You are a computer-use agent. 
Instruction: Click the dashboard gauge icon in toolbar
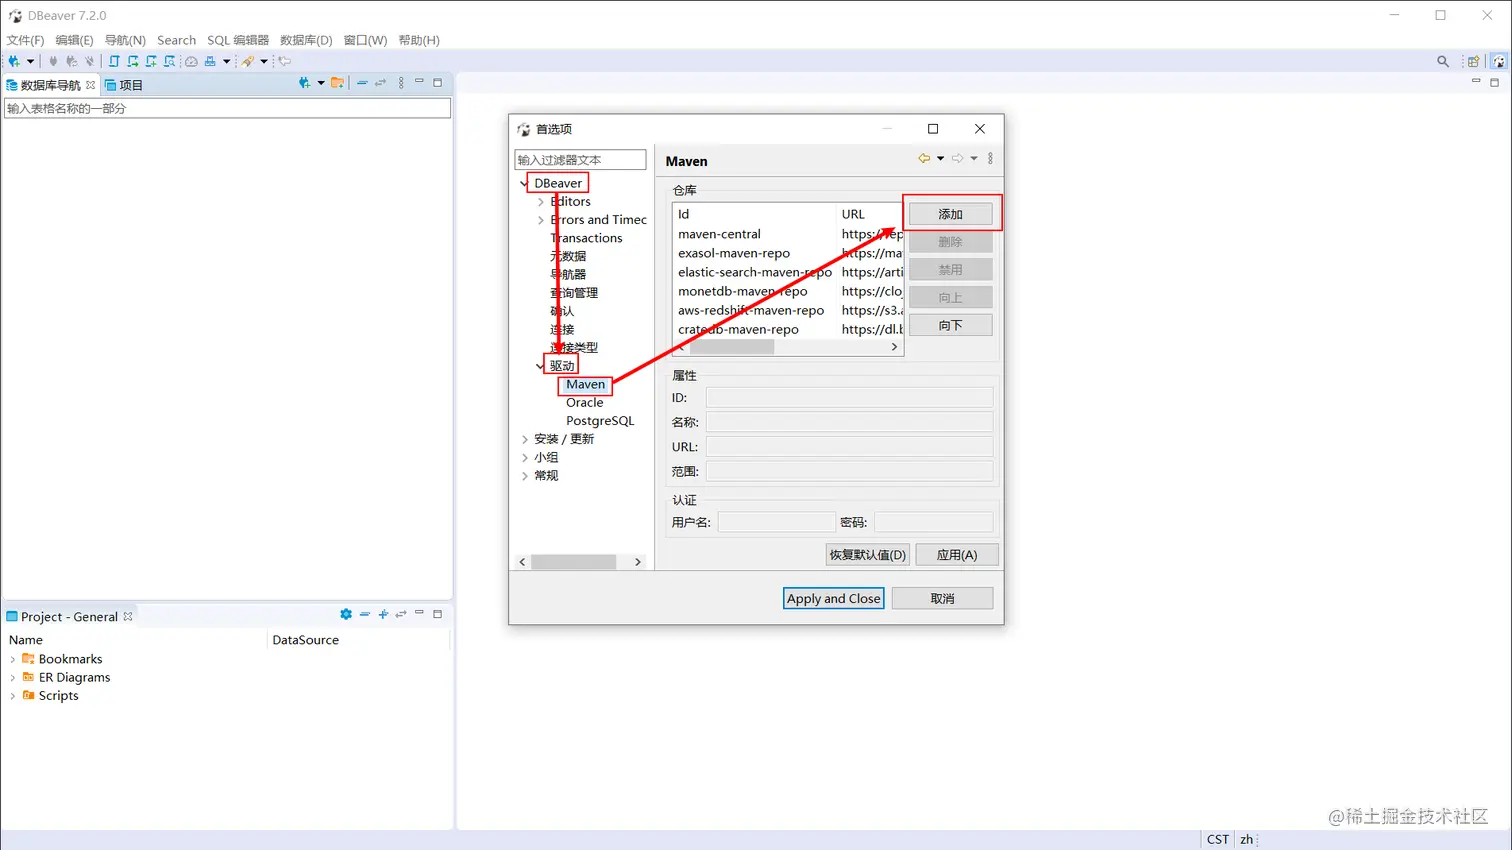pyautogui.click(x=191, y=61)
